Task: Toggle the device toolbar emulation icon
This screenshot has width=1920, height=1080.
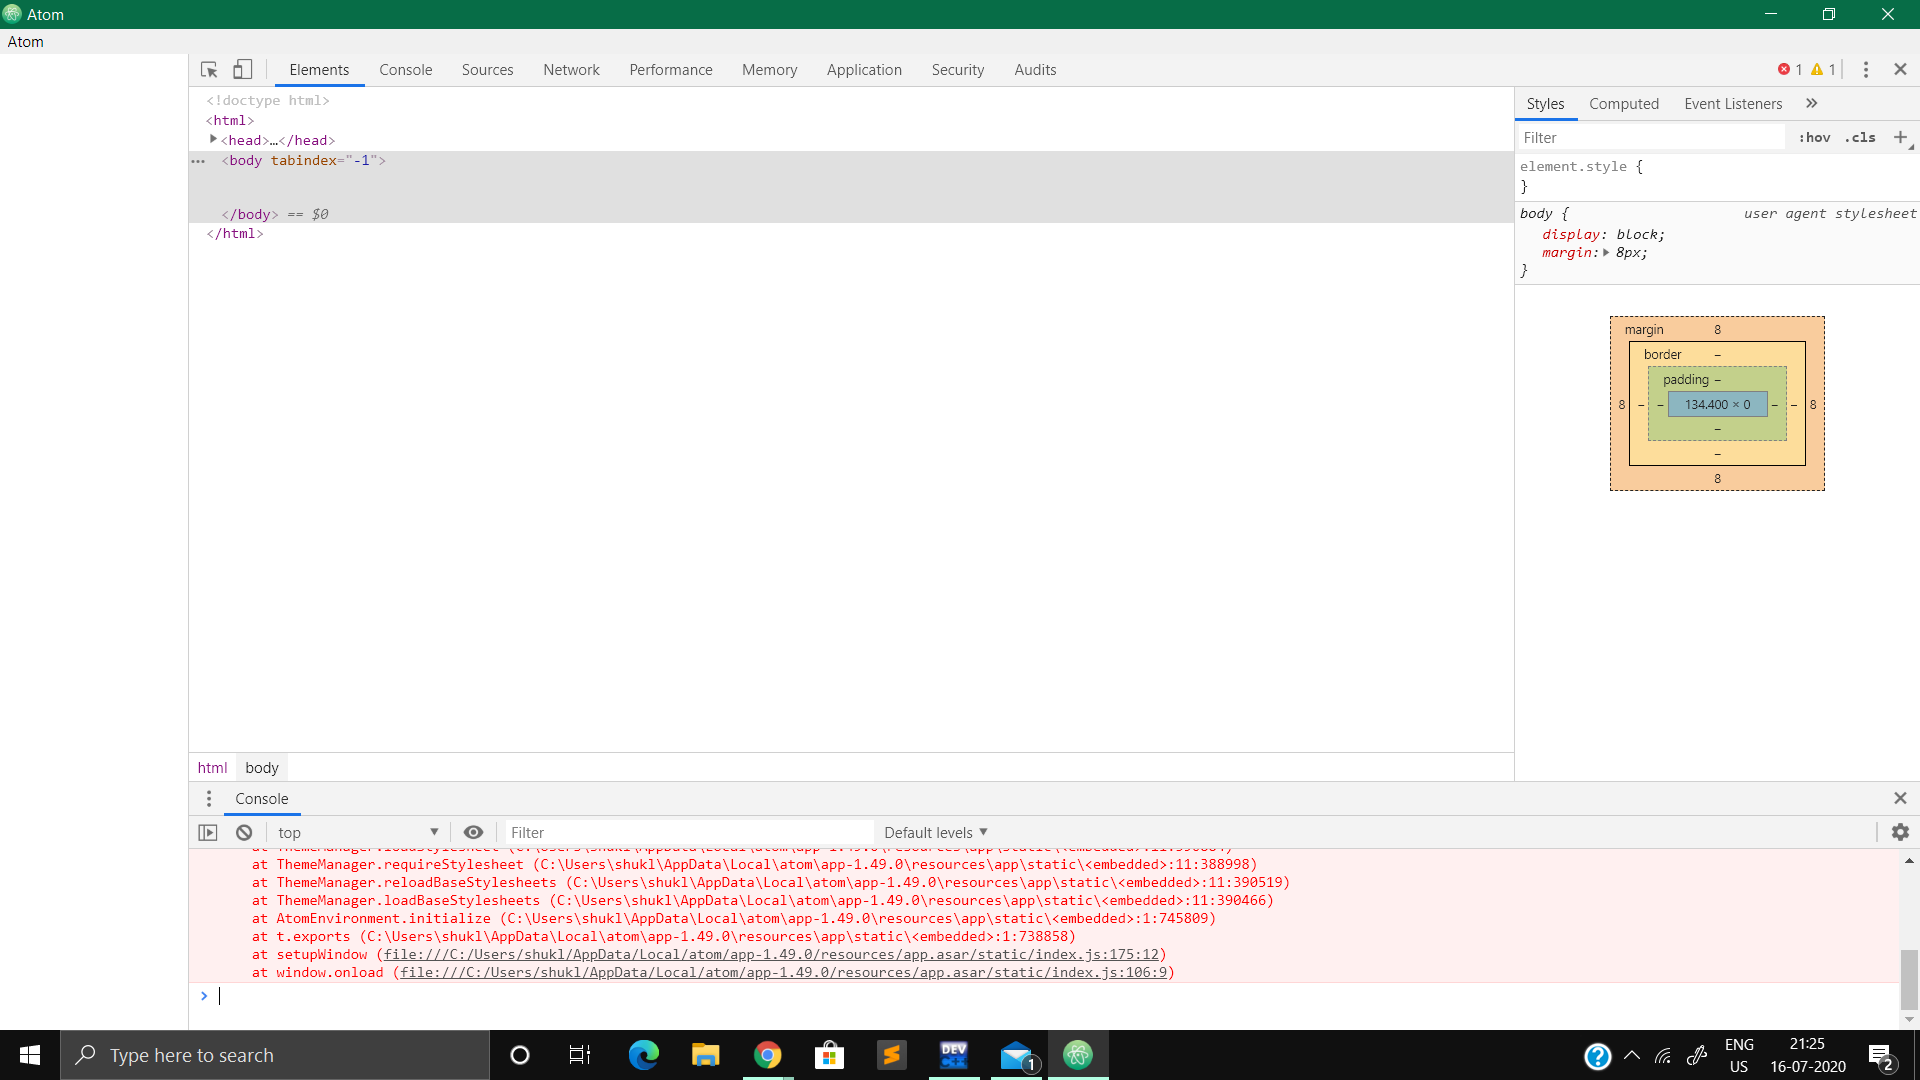Action: pyautogui.click(x=242, y=69)
